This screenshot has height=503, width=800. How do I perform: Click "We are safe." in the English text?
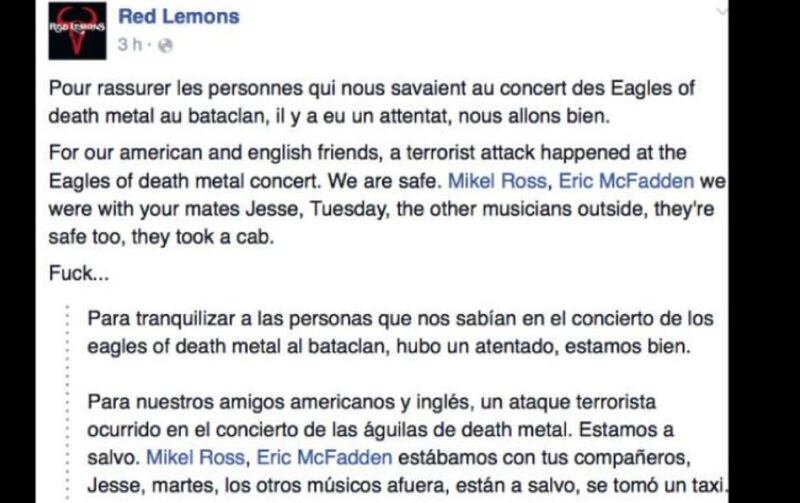(x=384, y=181)
